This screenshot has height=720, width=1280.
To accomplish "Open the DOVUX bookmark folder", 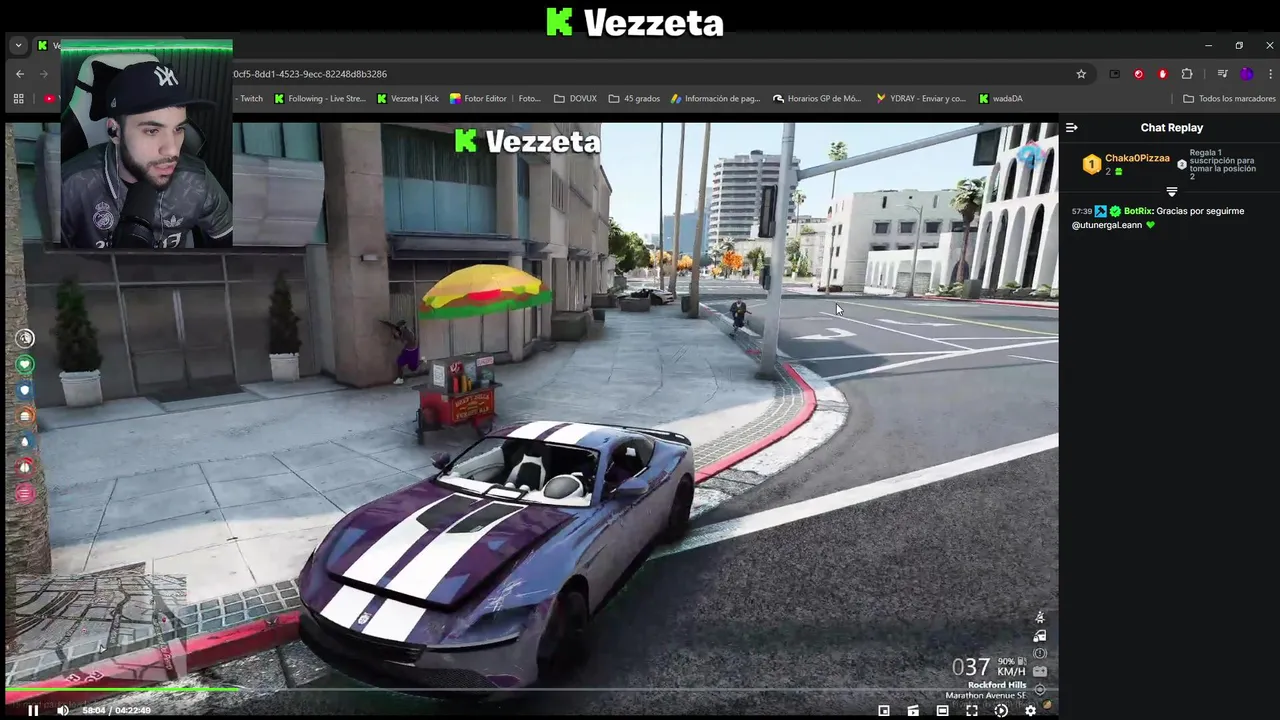I will click(575, 99).
